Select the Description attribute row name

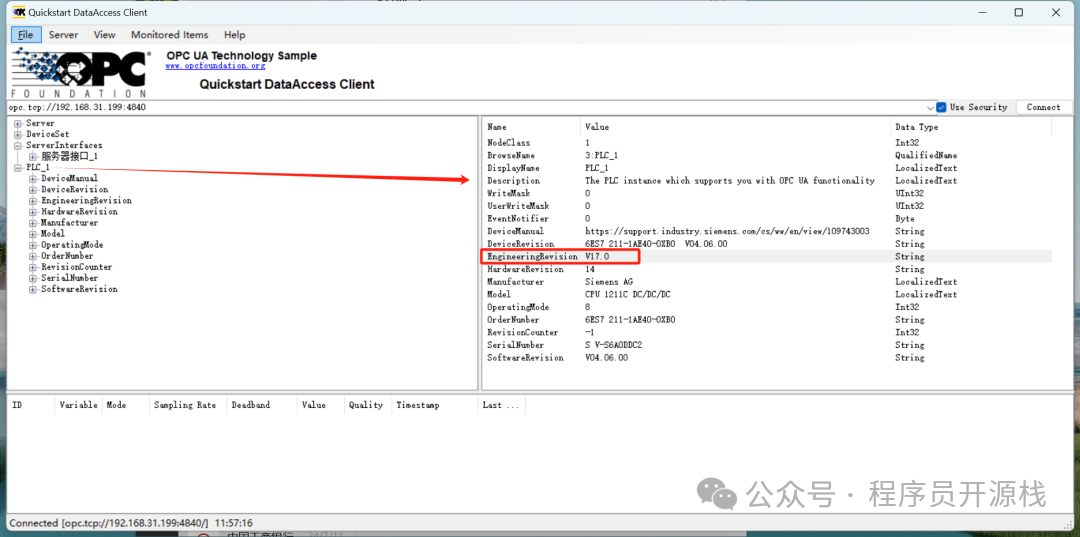(x=513, y=180)
